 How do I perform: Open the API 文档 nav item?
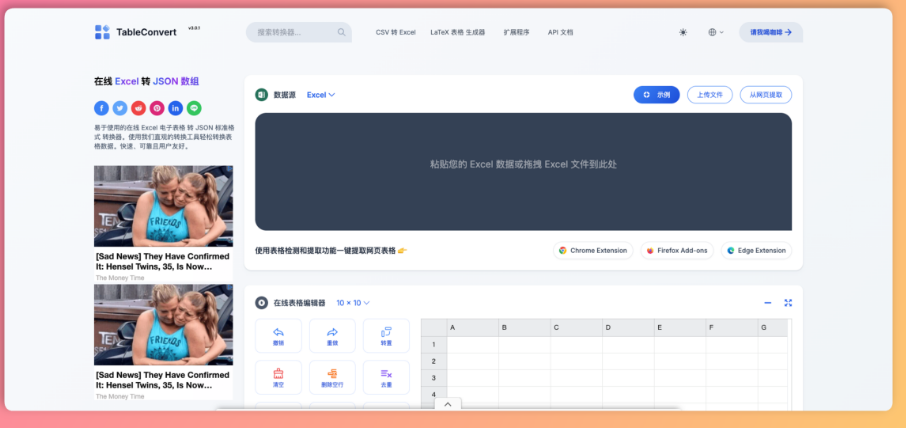560,32
